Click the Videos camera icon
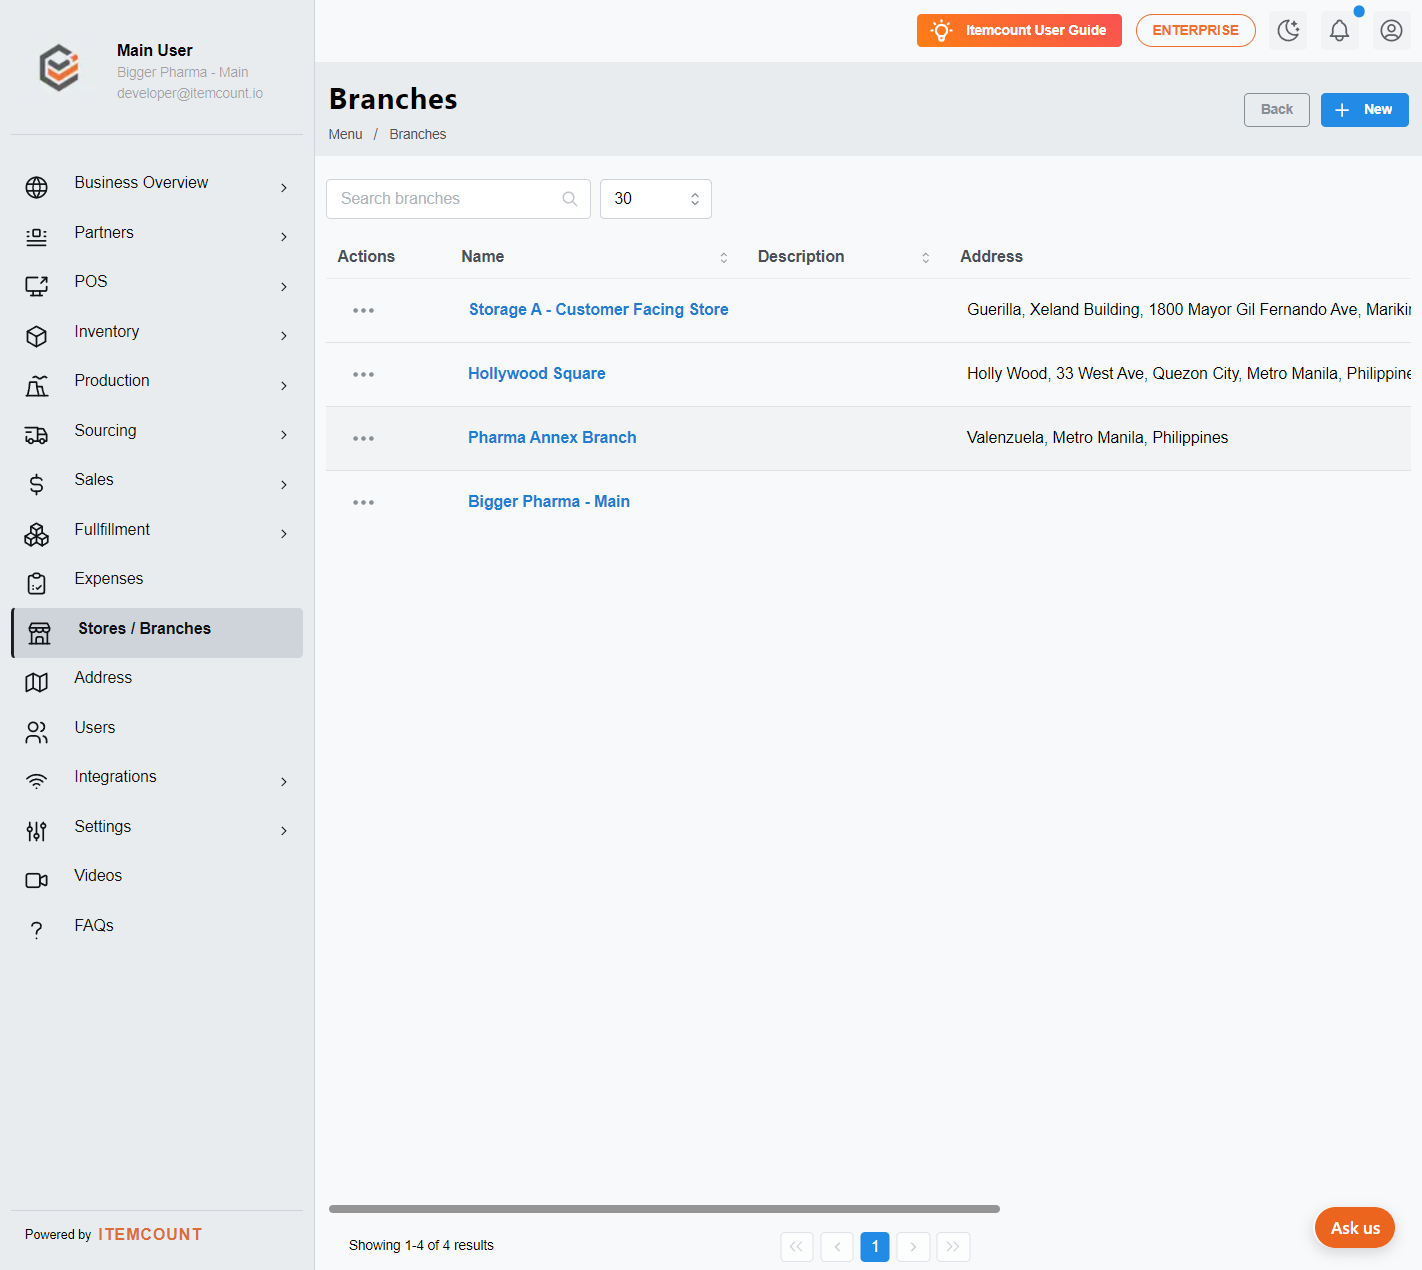This screenshot has height=1270, width=1422. tap(37, 880)
